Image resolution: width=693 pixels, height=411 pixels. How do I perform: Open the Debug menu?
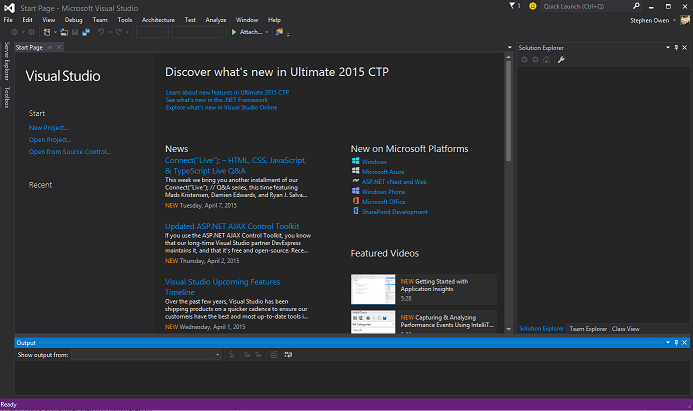click(x=73, y=20)
